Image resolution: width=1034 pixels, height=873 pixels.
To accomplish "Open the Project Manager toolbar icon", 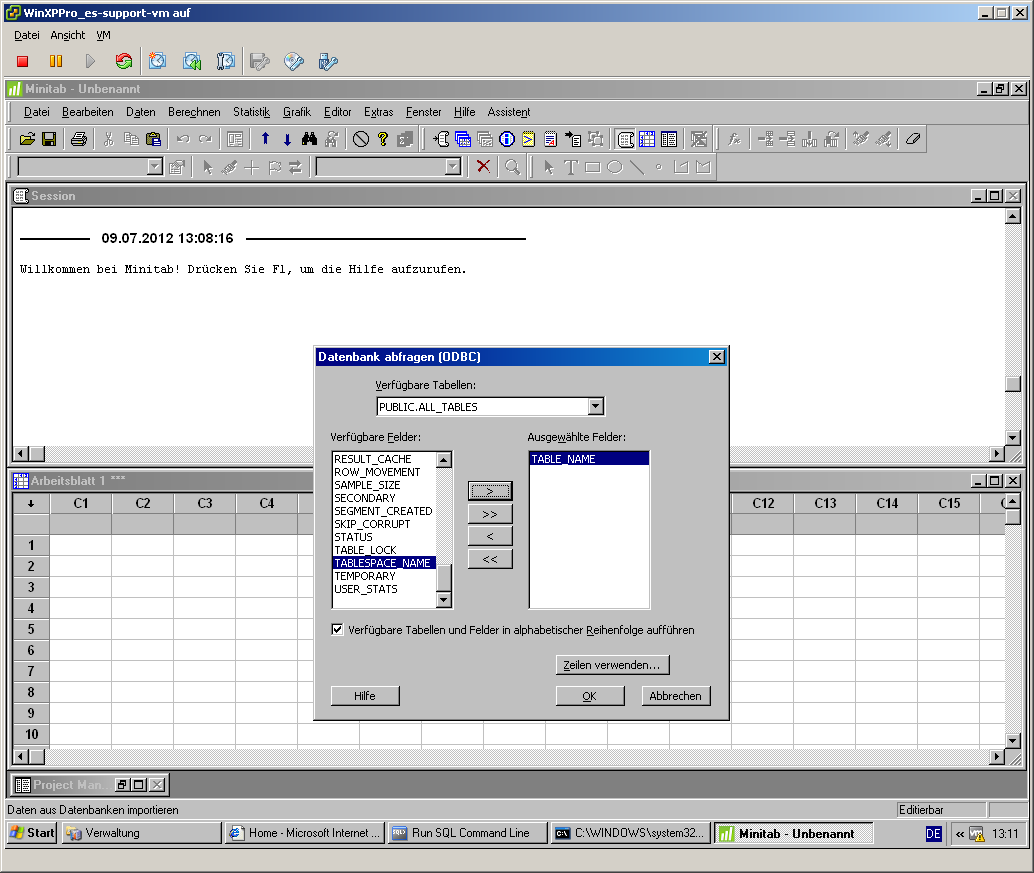I will pos(669,139).
